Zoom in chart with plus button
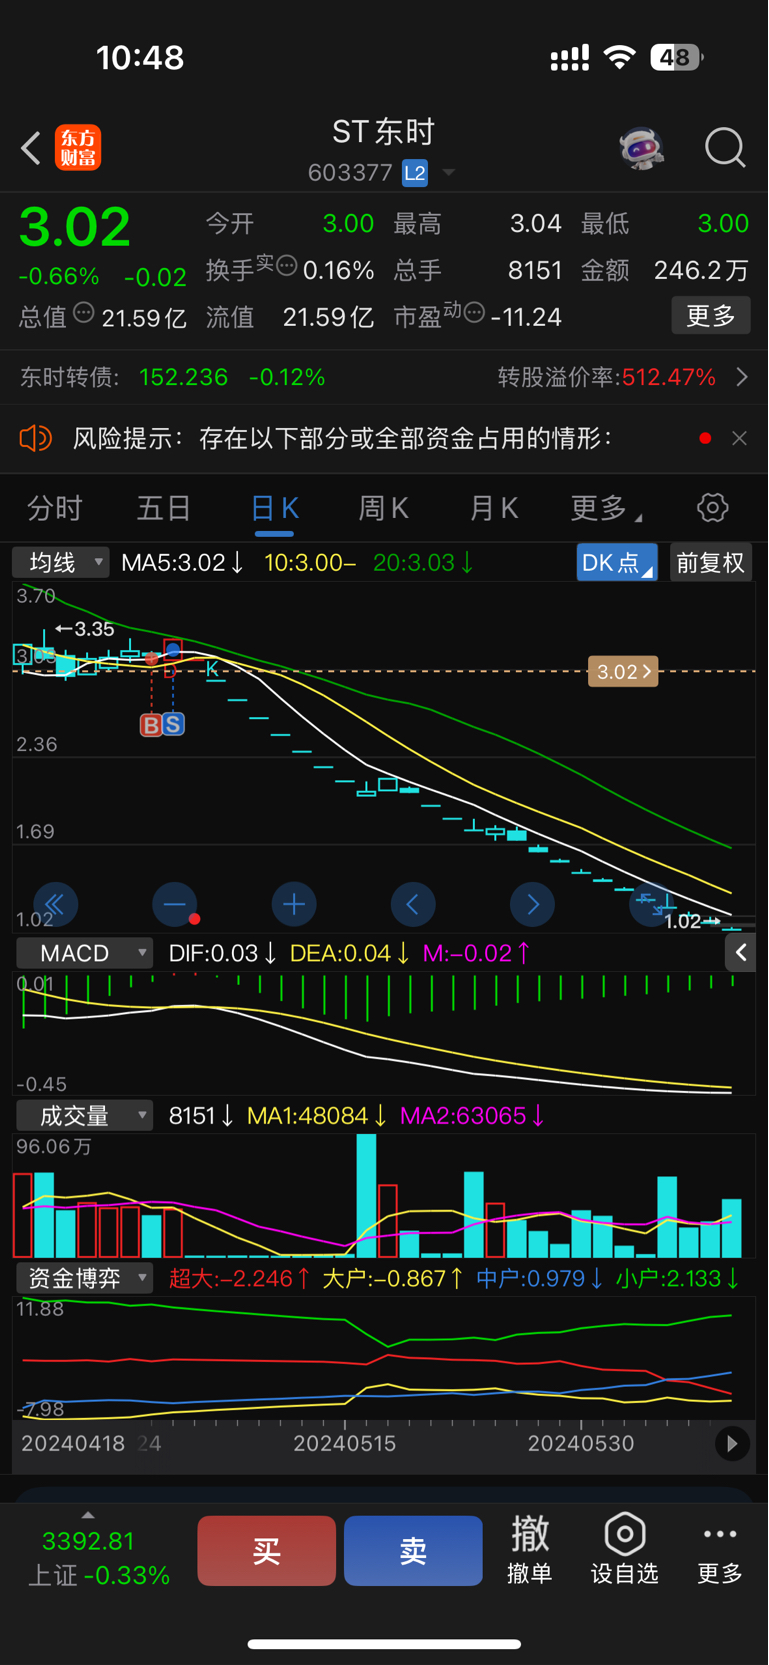The width and height of the screenshot is (769, 1665). tap(294, 905)
